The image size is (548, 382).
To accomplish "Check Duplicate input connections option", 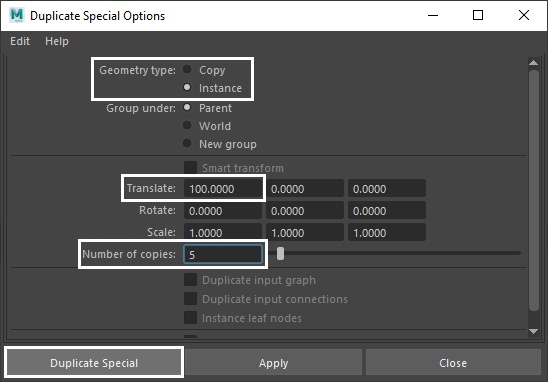I will click(190, 298).
